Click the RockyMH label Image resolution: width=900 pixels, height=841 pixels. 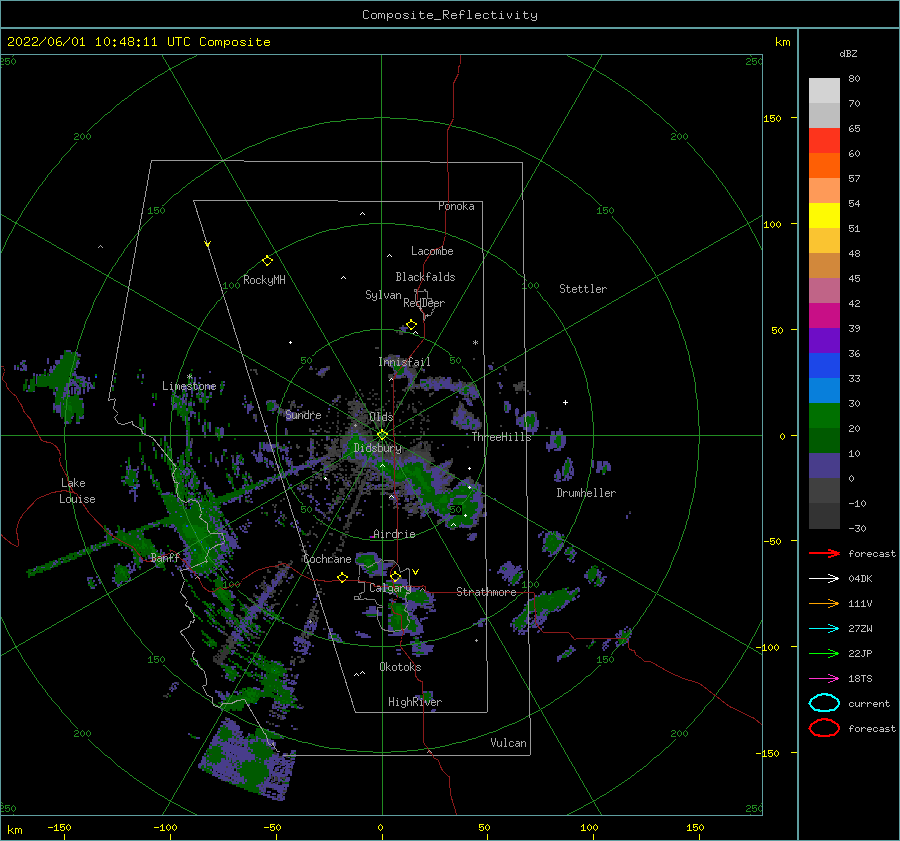pos(264,280)
